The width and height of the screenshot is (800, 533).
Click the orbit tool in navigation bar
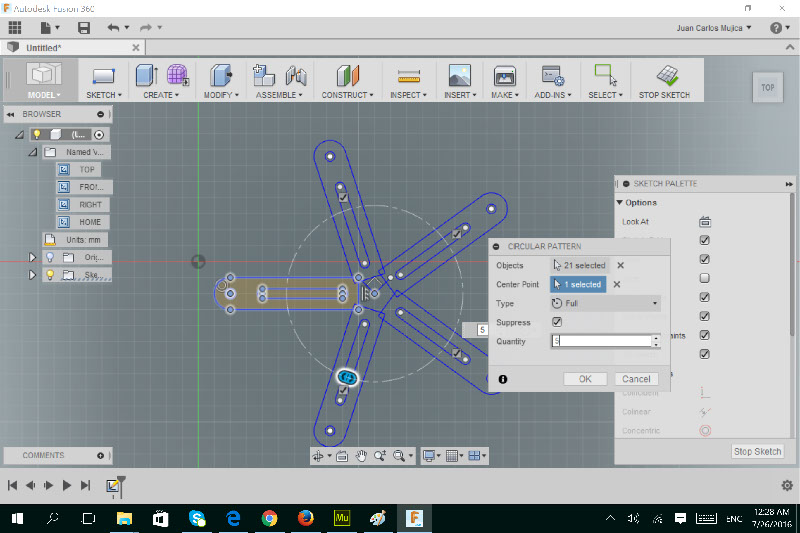point(318,456)
